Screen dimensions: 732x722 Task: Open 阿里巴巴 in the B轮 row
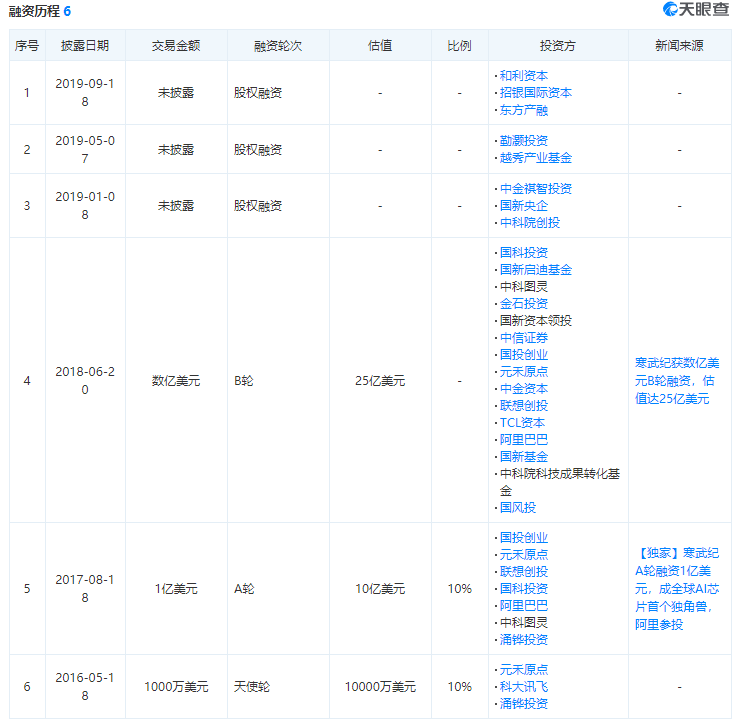[523, 439]
